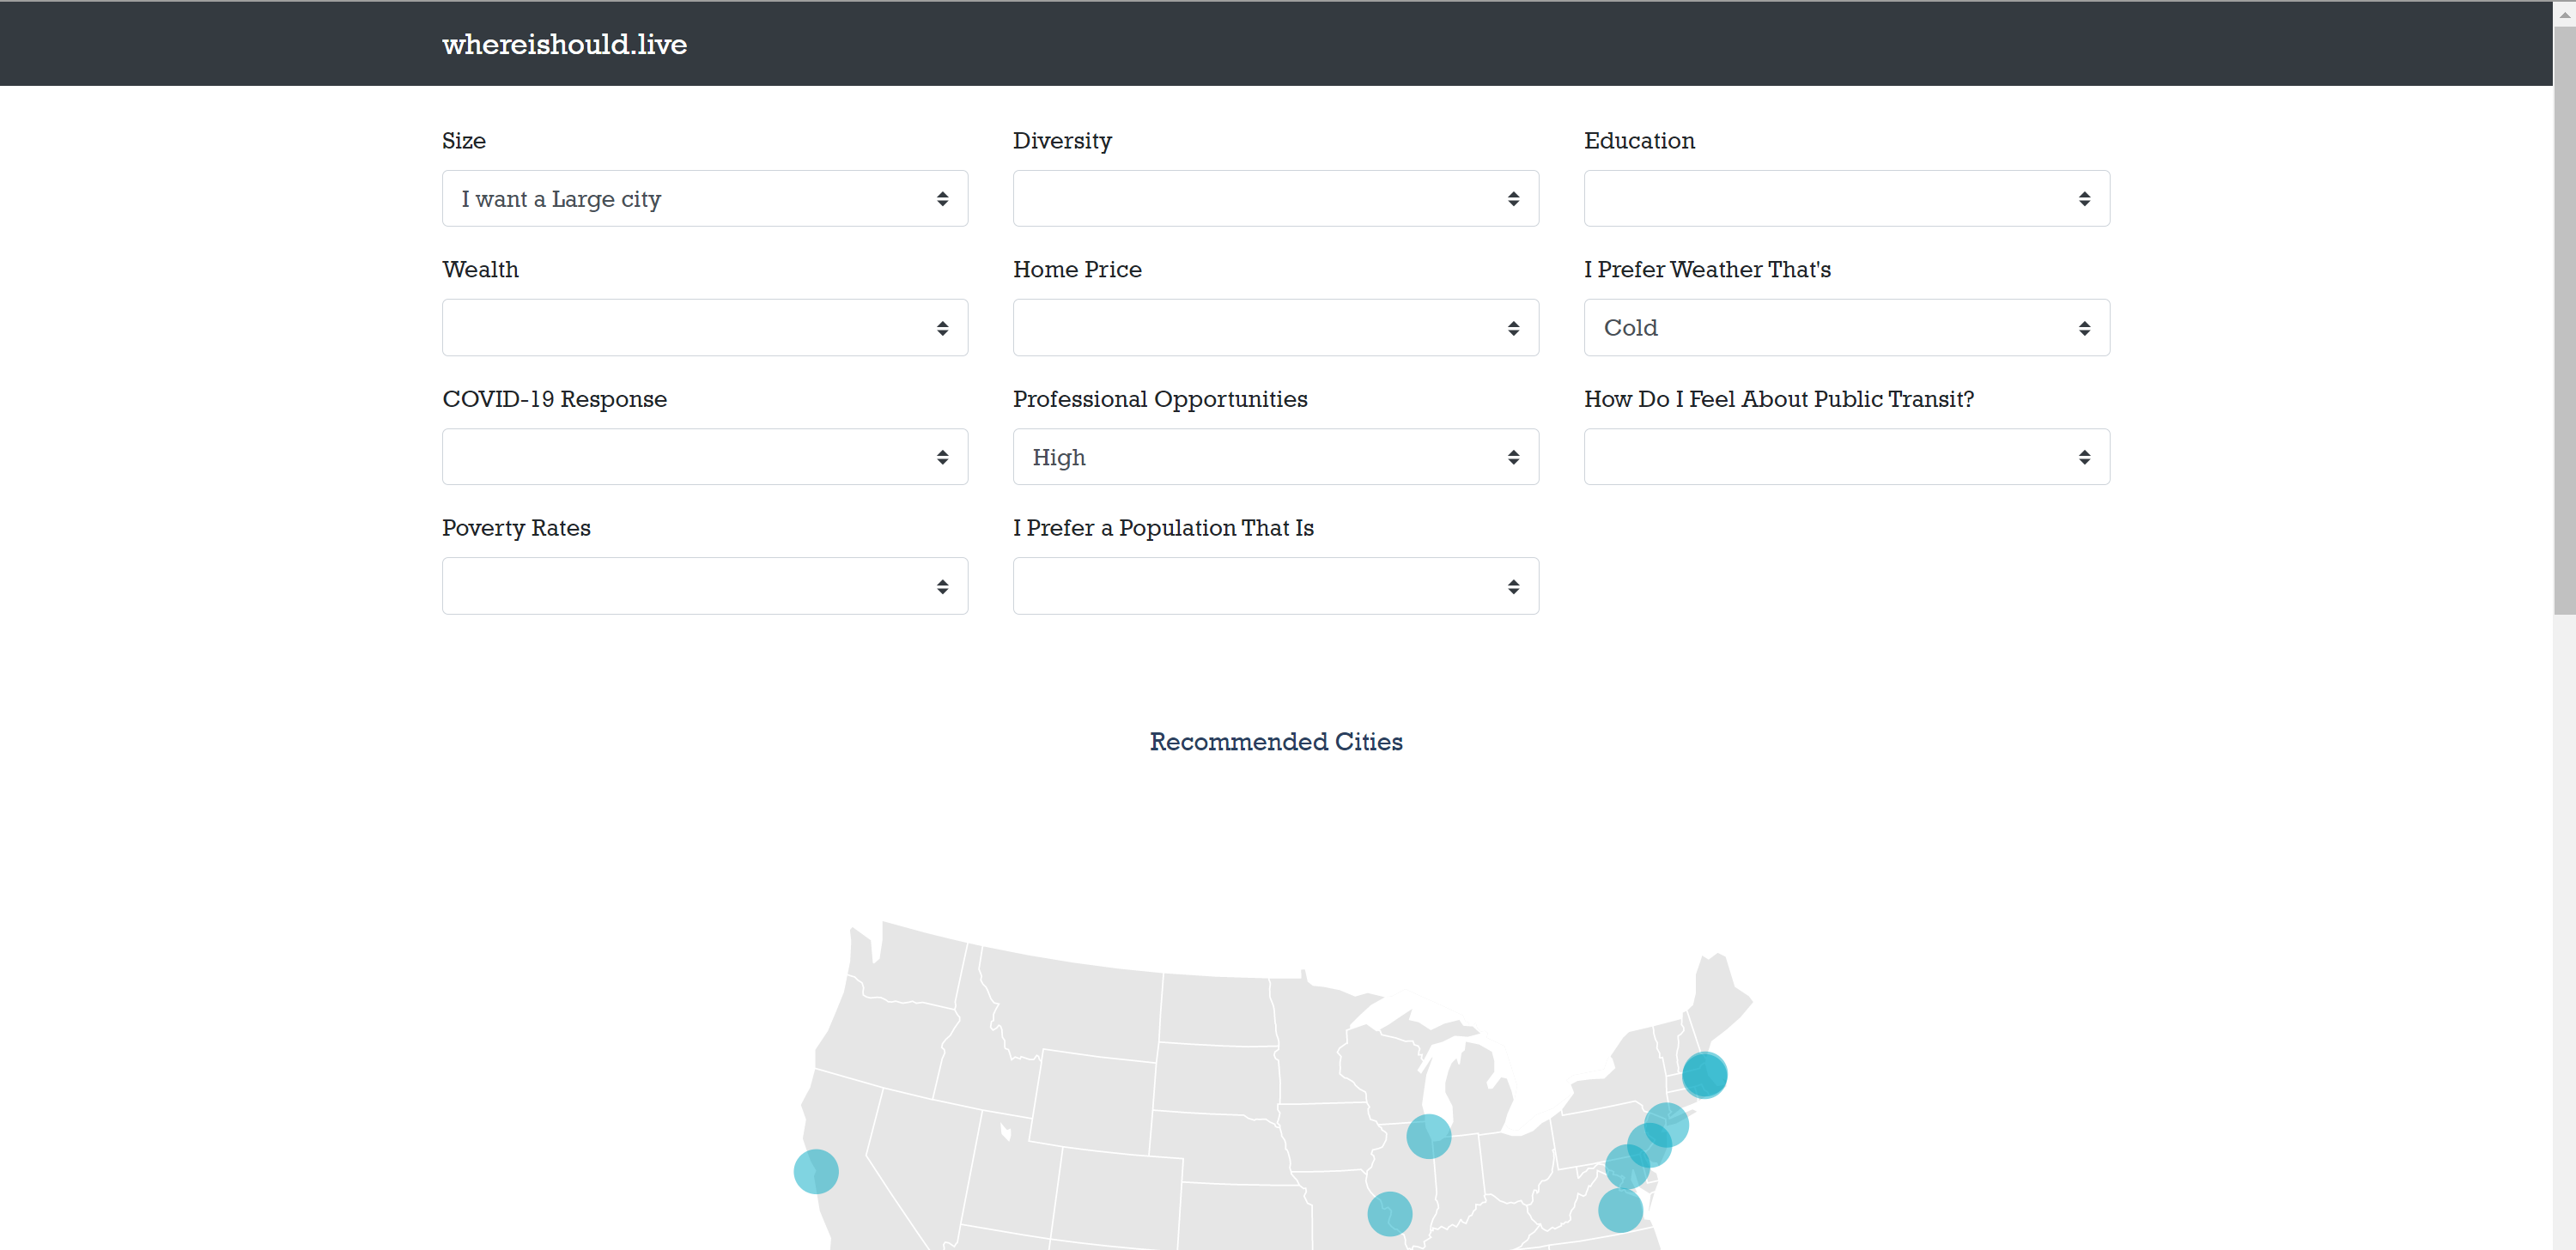
Task: Click the California city marker on map
Action: pyautogui.click(x=815, y=1171)
